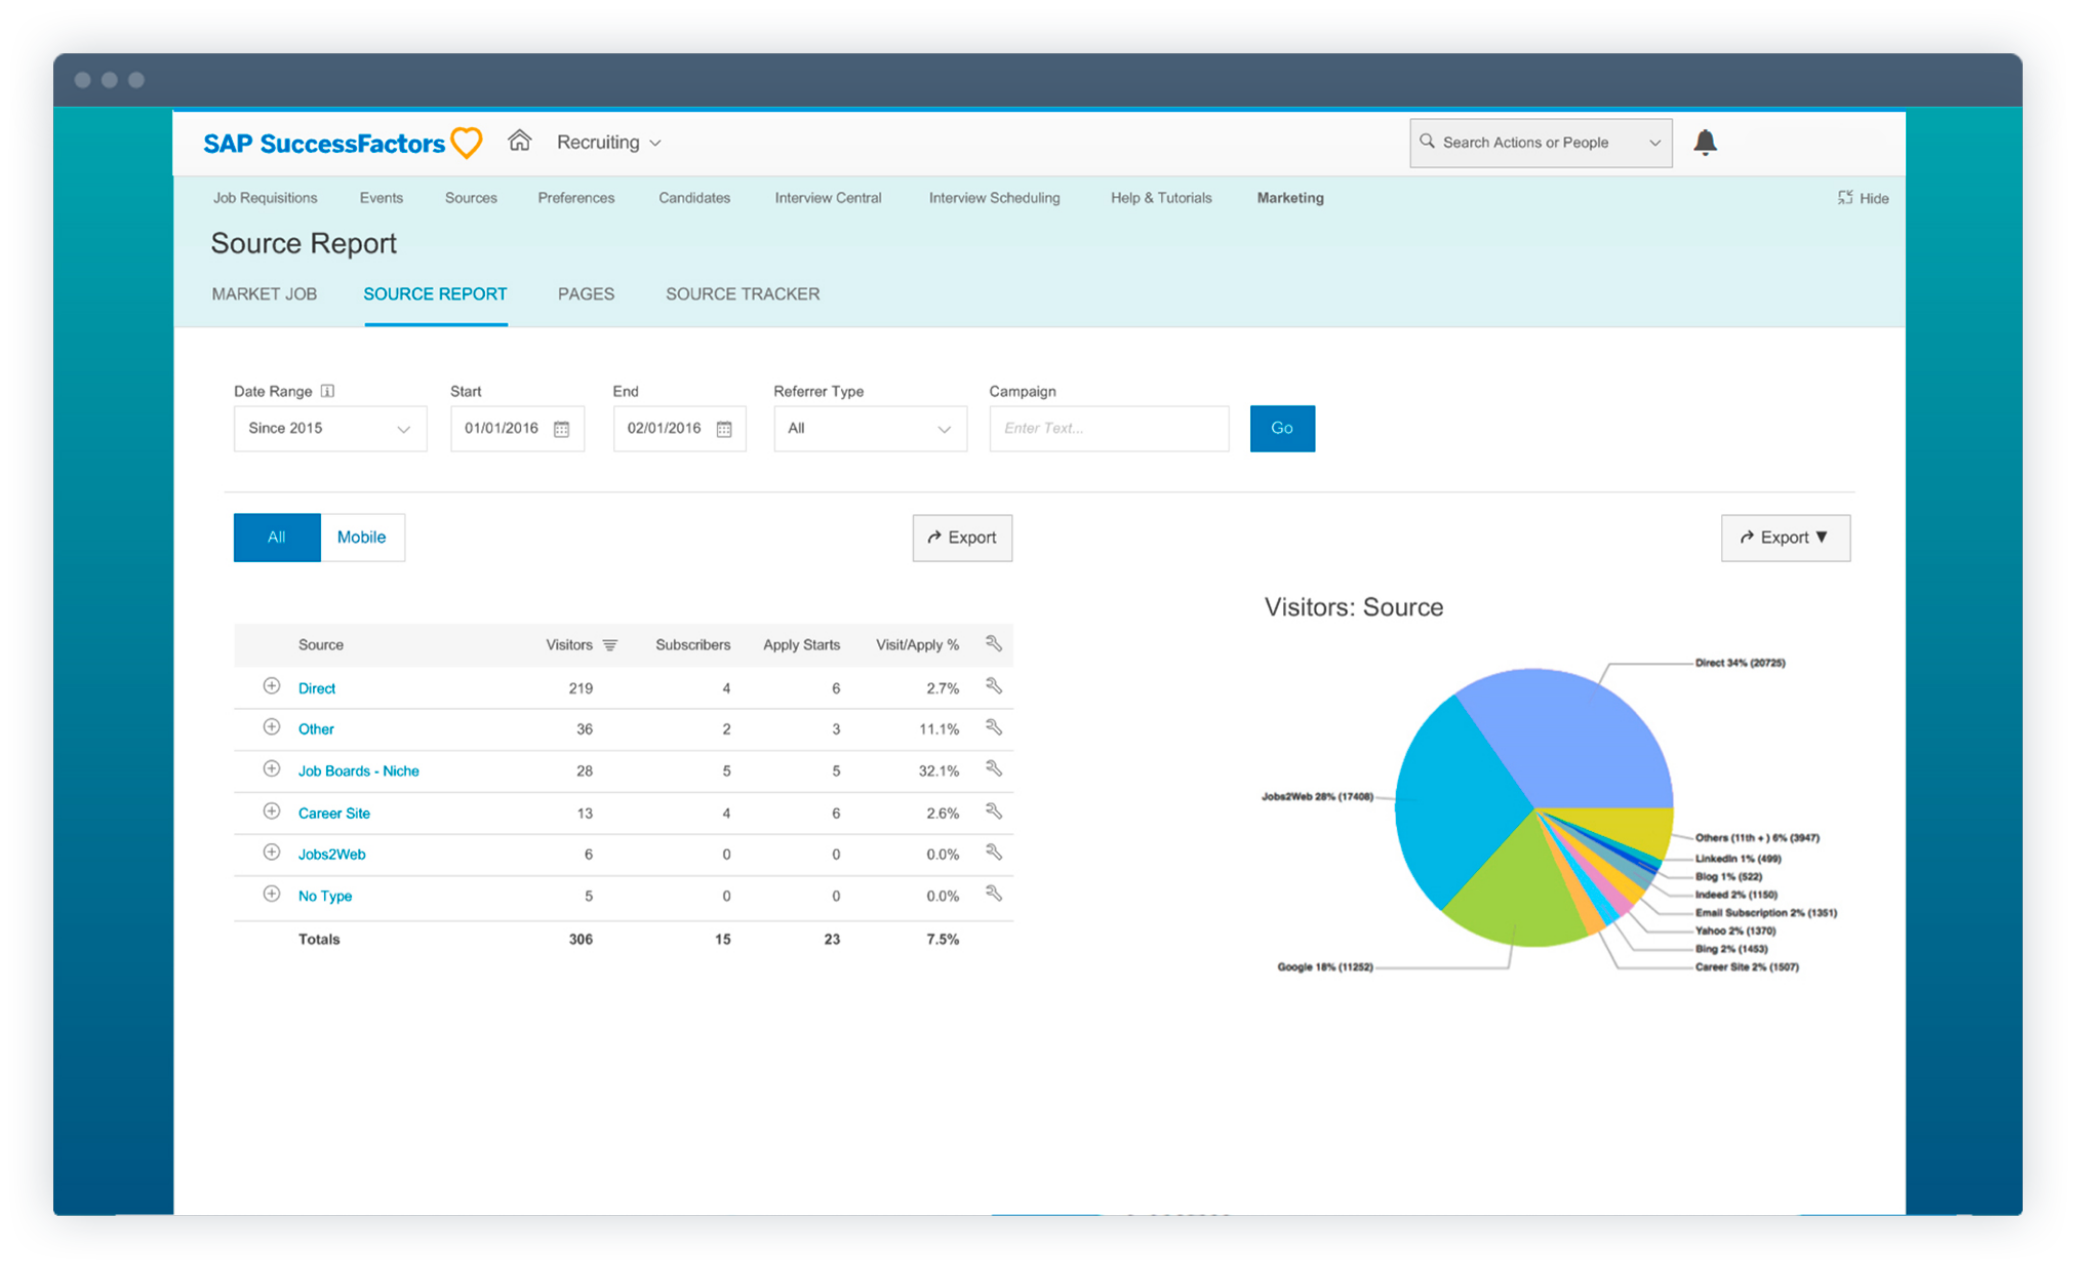
Task: Open notifications via the bell icon
Action: (1705, 143)
